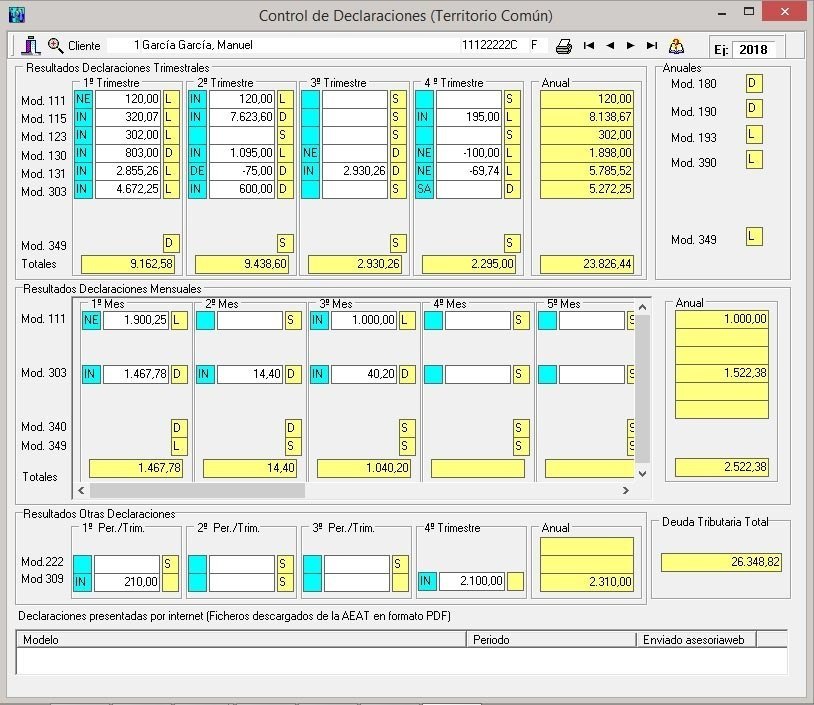Go to previous client record

[x=610, y=46]
